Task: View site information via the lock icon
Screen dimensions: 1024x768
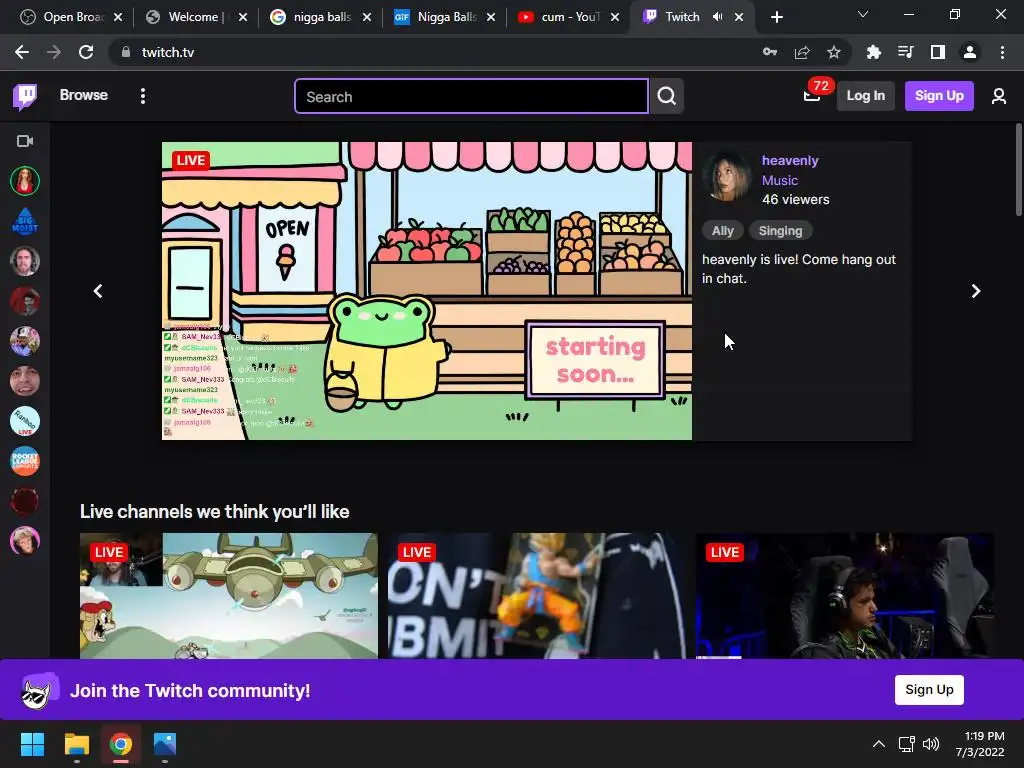Action: coord(125,52)
